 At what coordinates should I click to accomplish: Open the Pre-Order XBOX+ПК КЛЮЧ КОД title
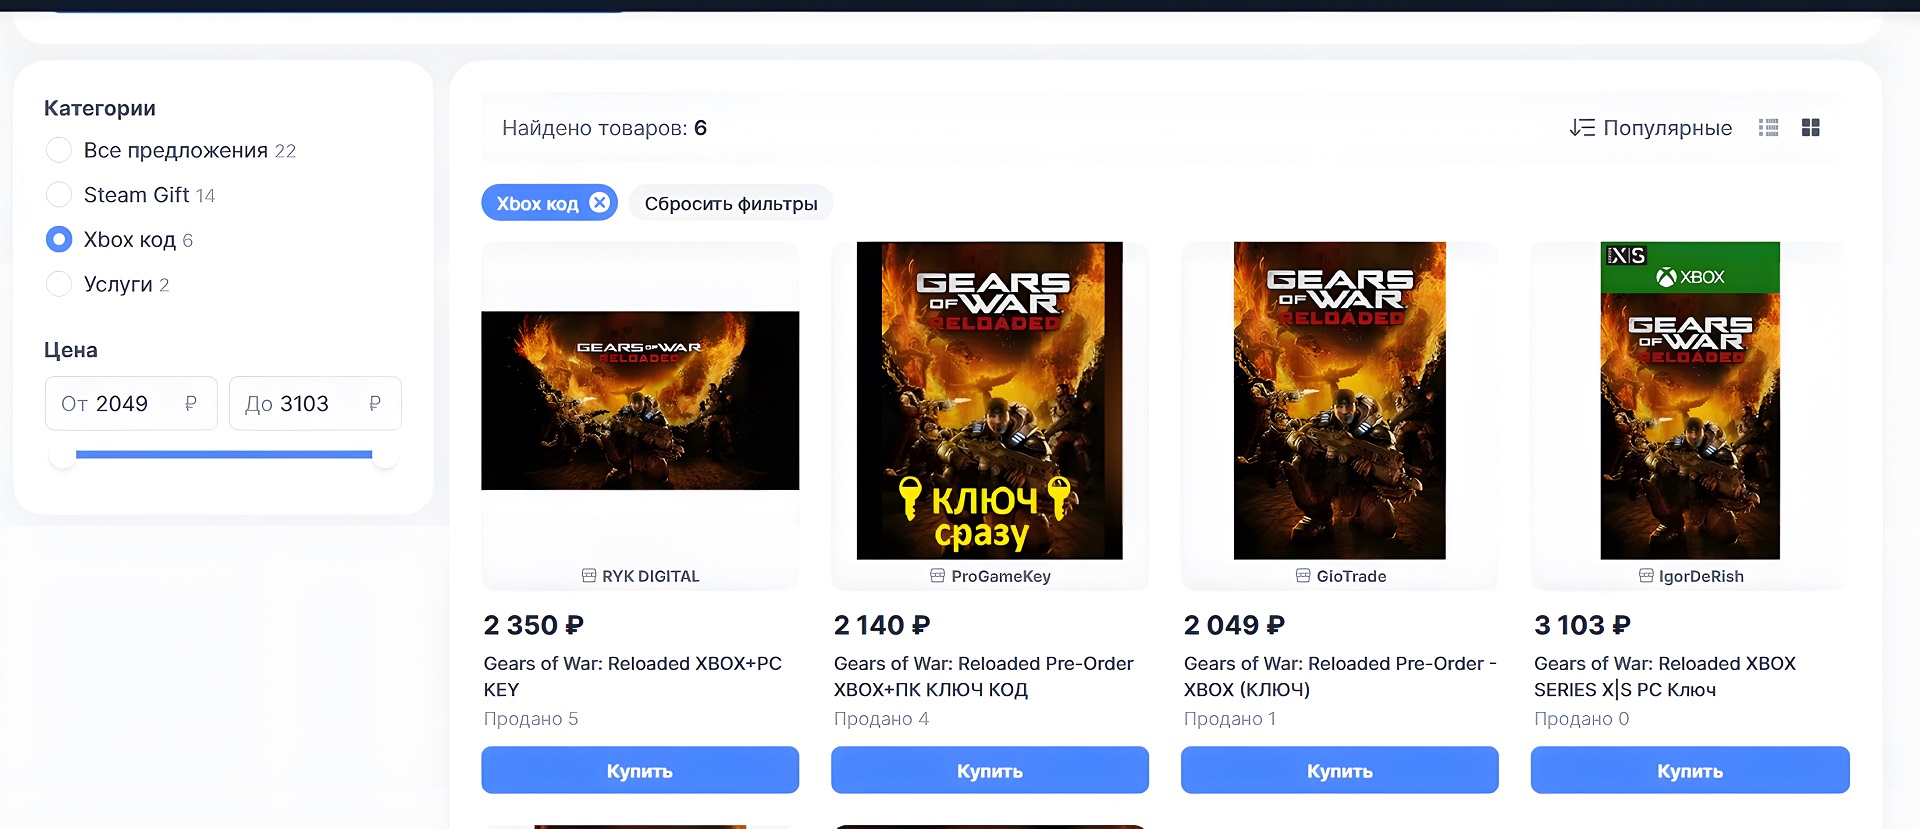tap(984, 677)
